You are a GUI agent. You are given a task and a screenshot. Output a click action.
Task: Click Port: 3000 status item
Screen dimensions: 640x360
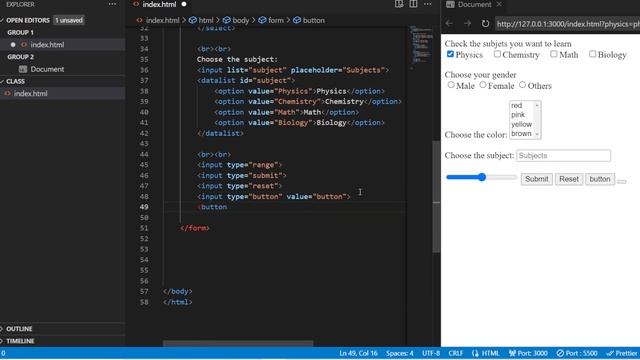tap(528, 353)
